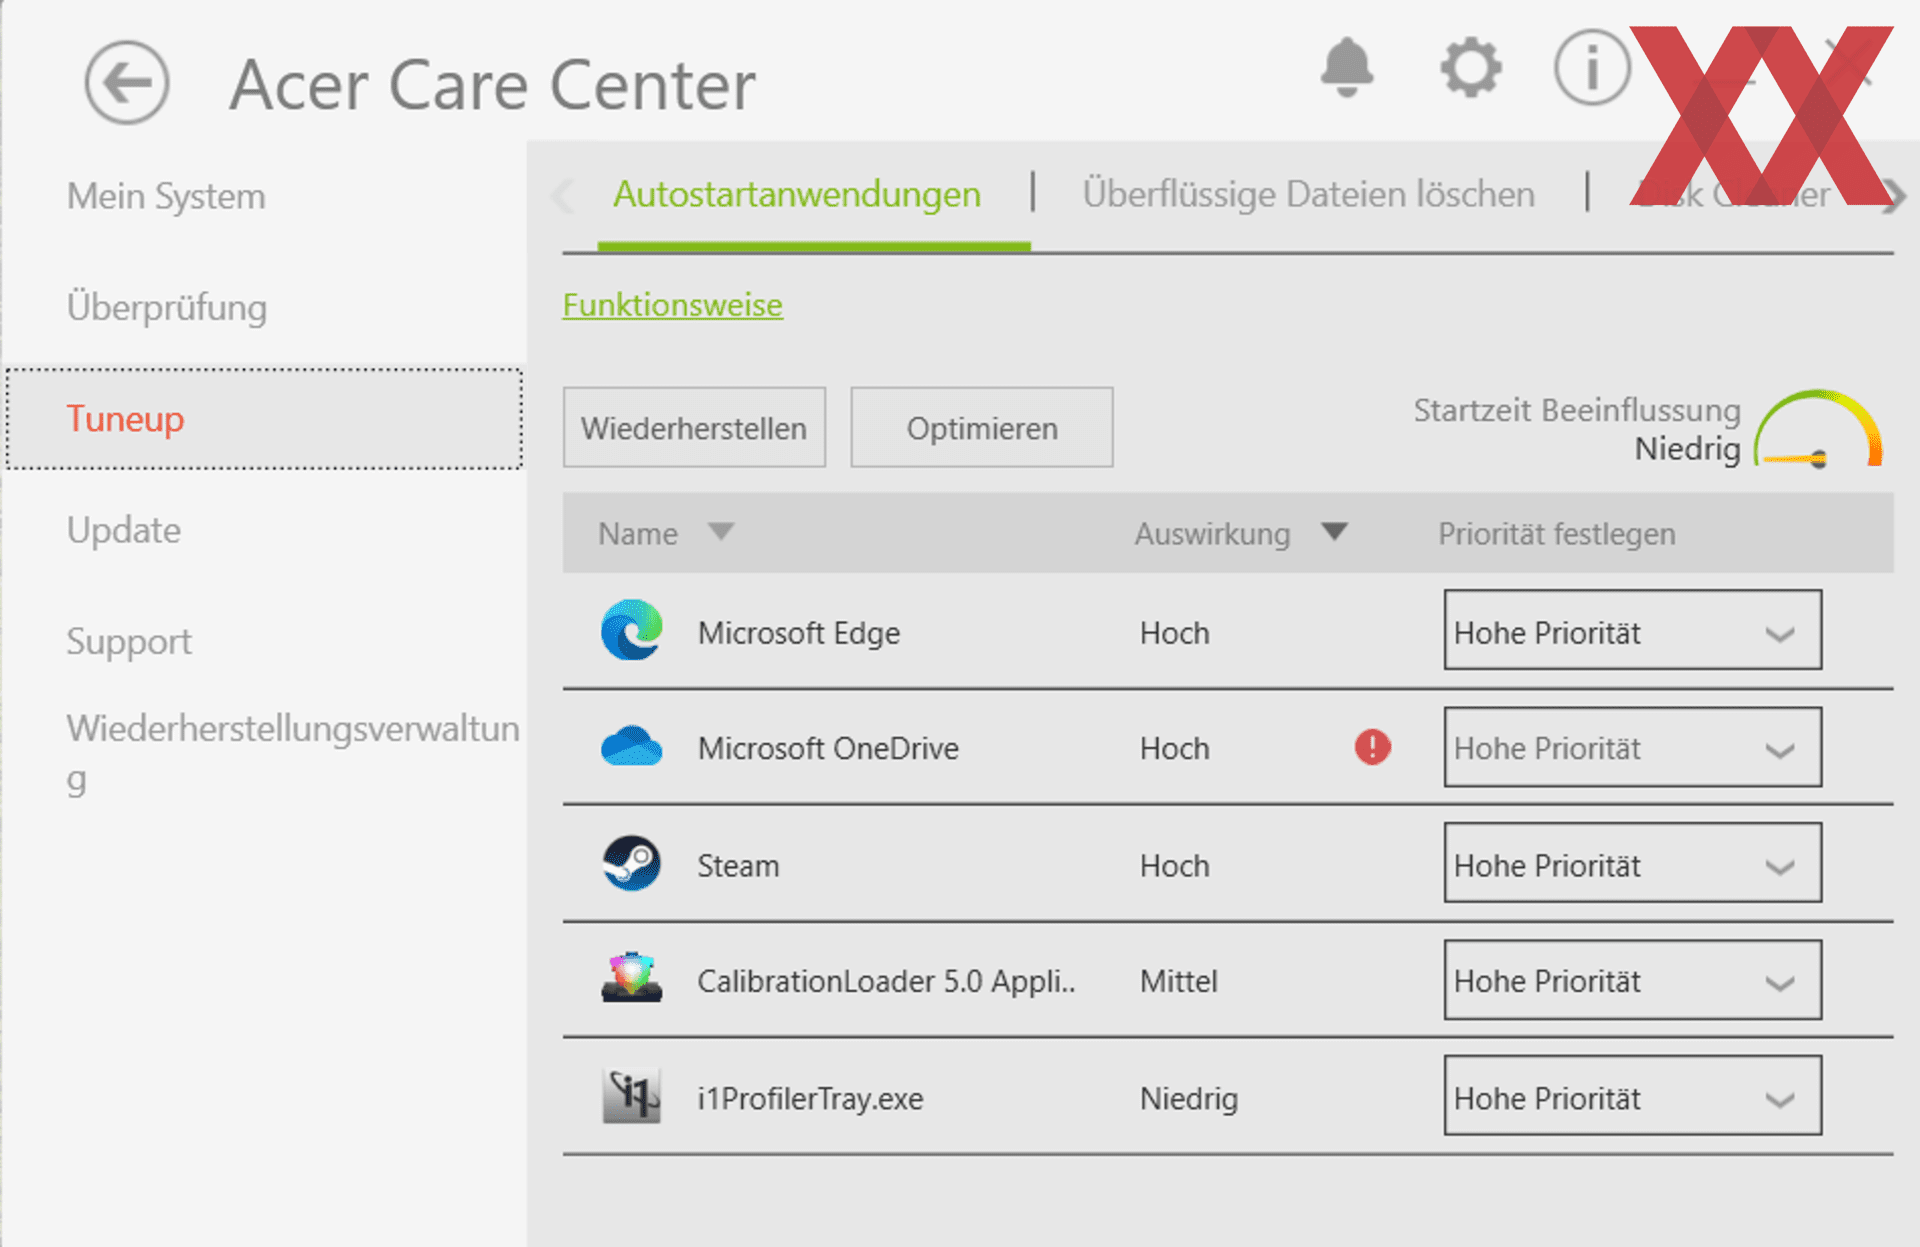Open priority dropdown for Steam
The width and height of the screenshot is (1920, 1247).
(1632, 863)
